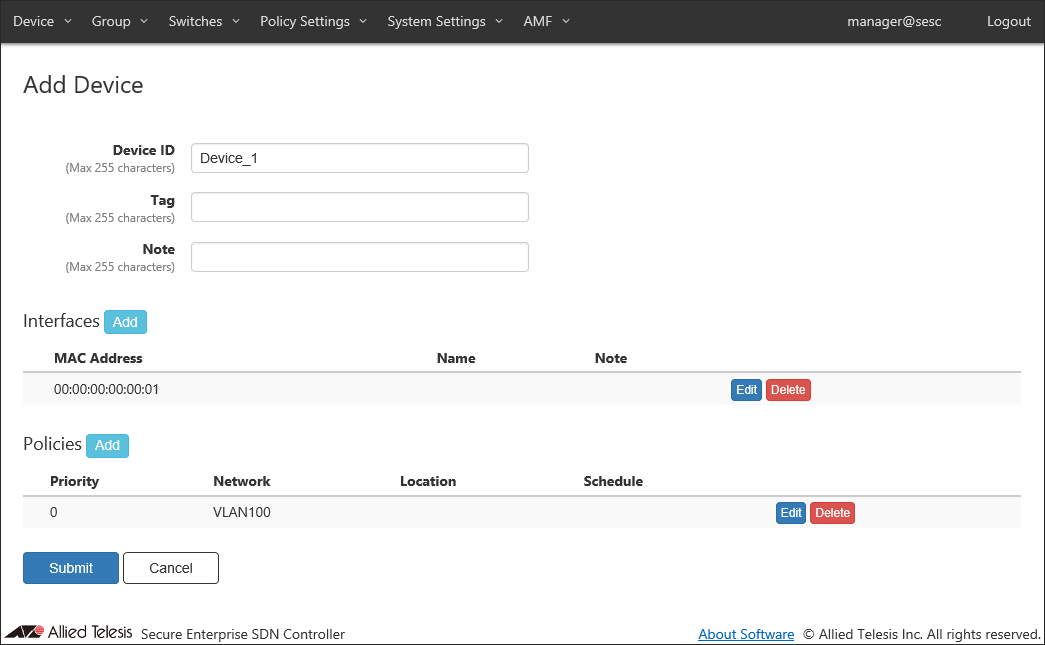This screenshot has height=645, width=1045.
Task: Log out using the Logout link
Action: (x=1008, y=21)
